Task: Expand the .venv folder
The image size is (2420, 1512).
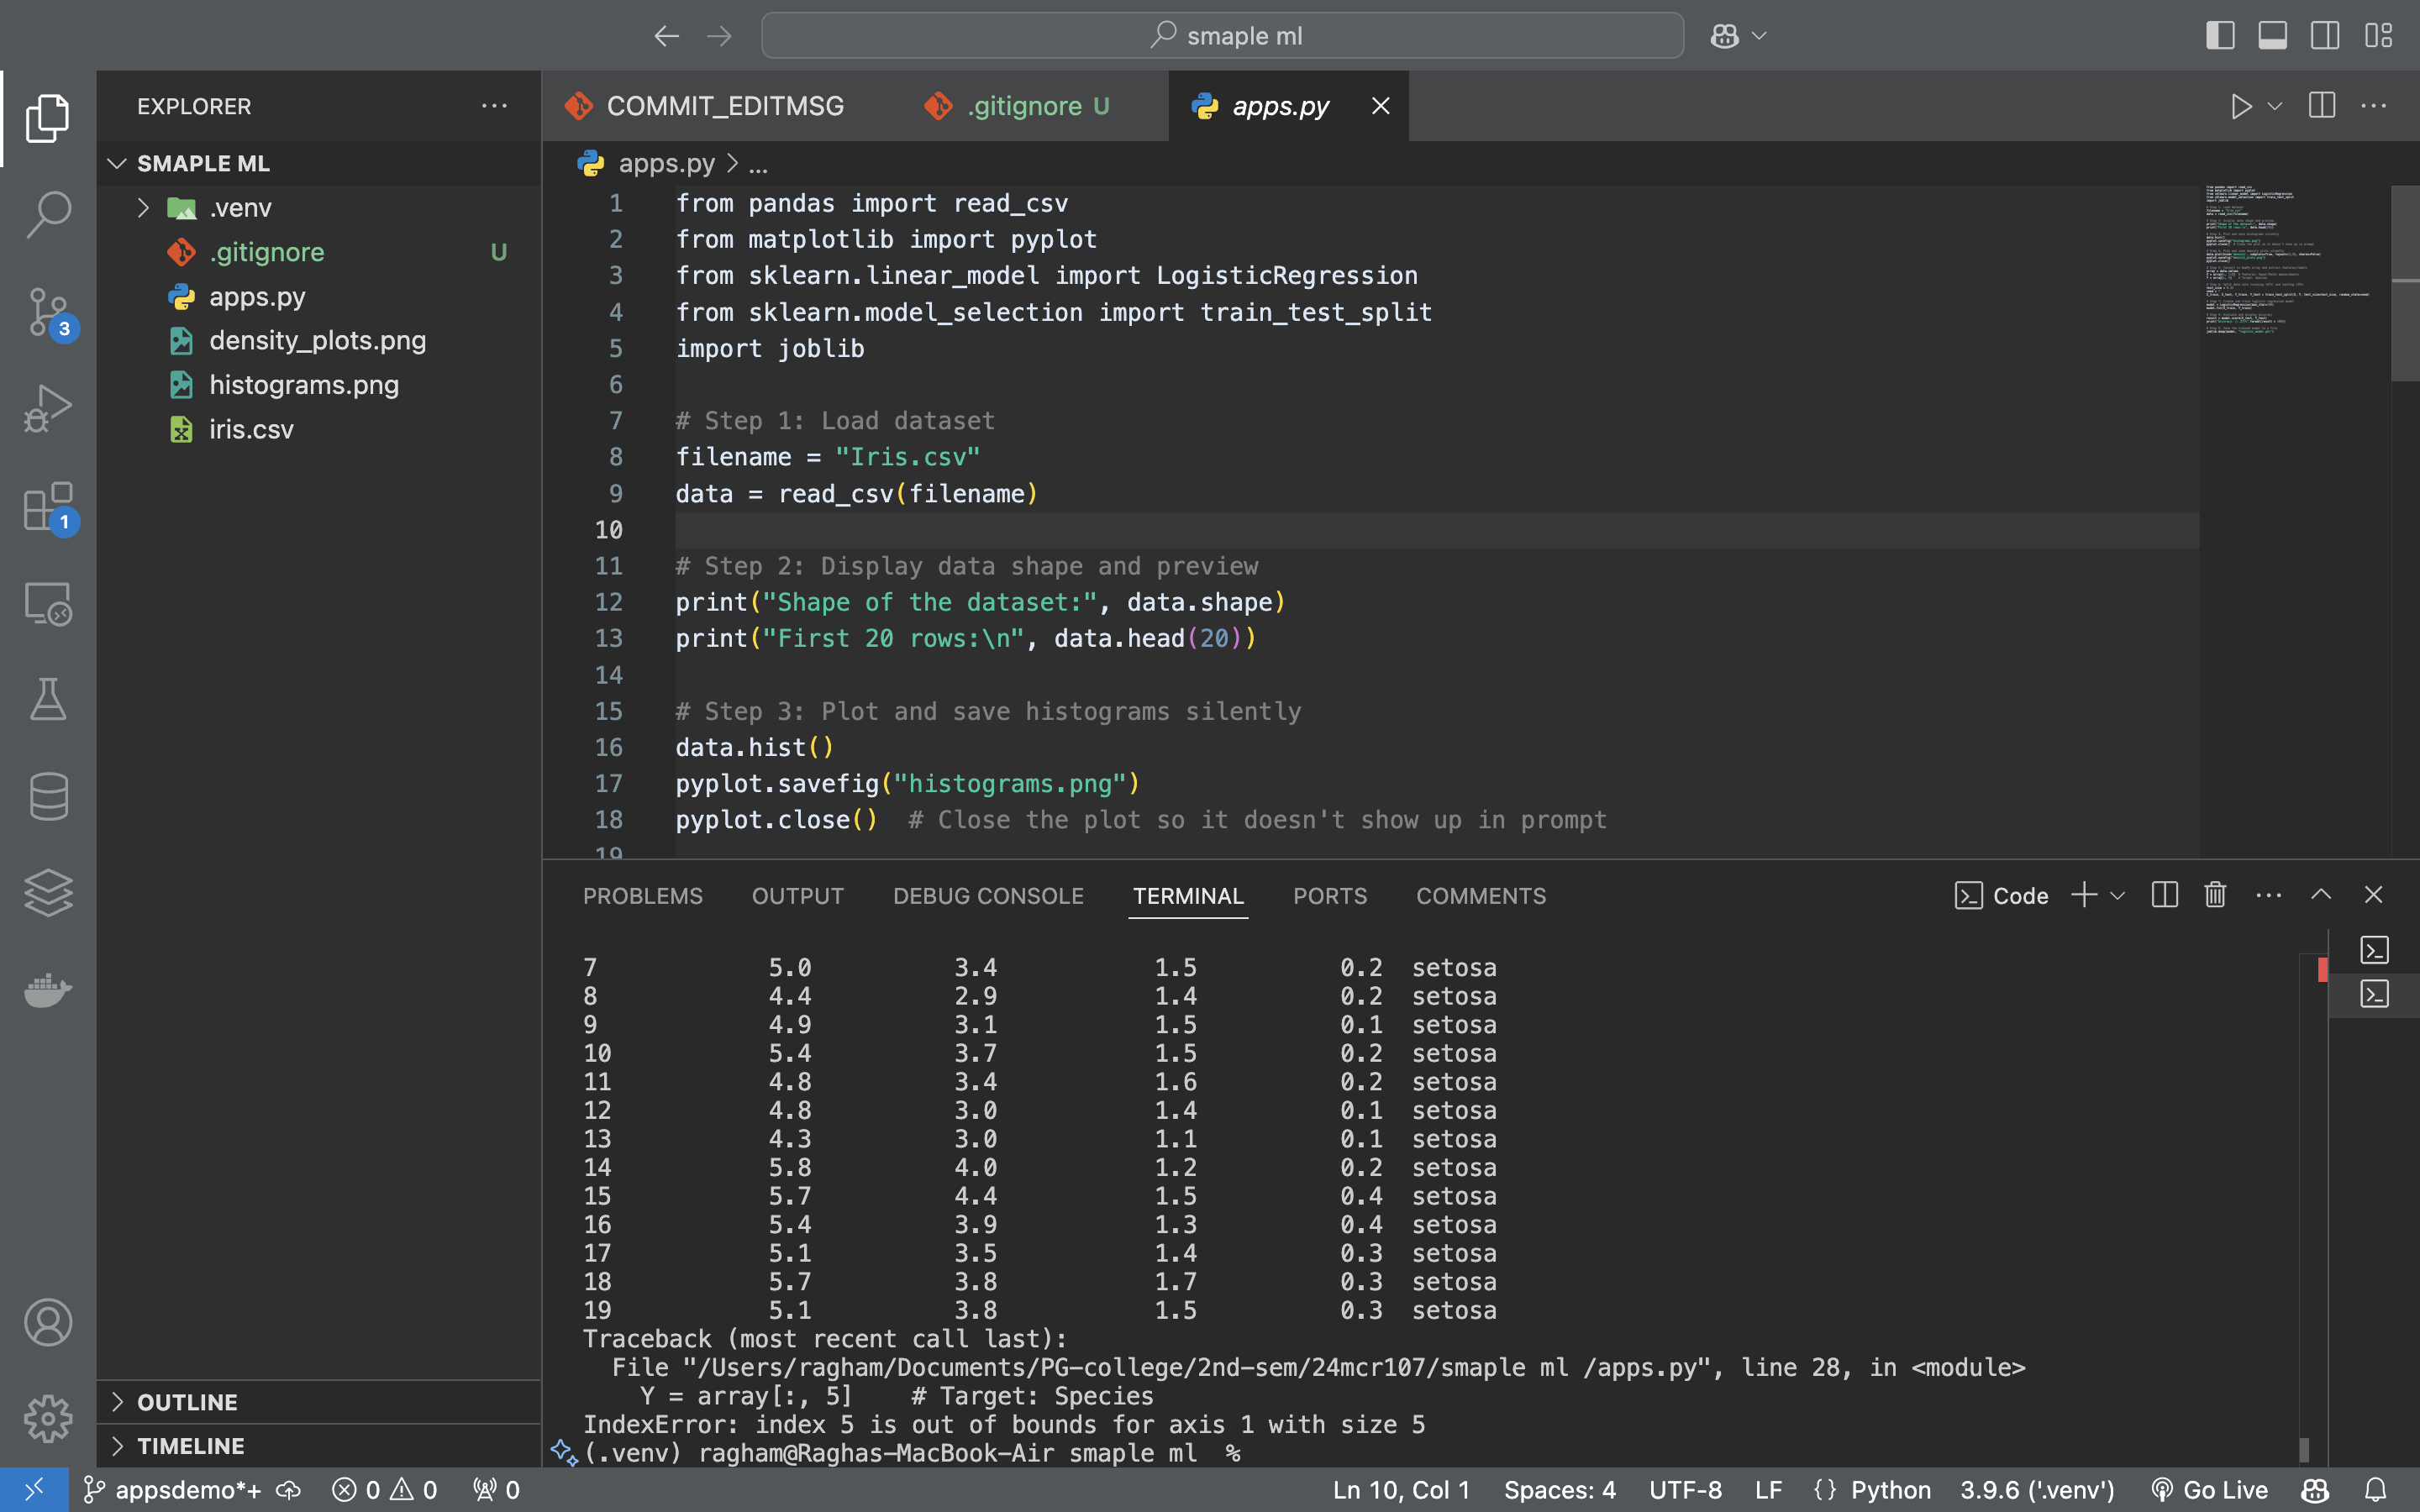Action: [x=143, y=208]
